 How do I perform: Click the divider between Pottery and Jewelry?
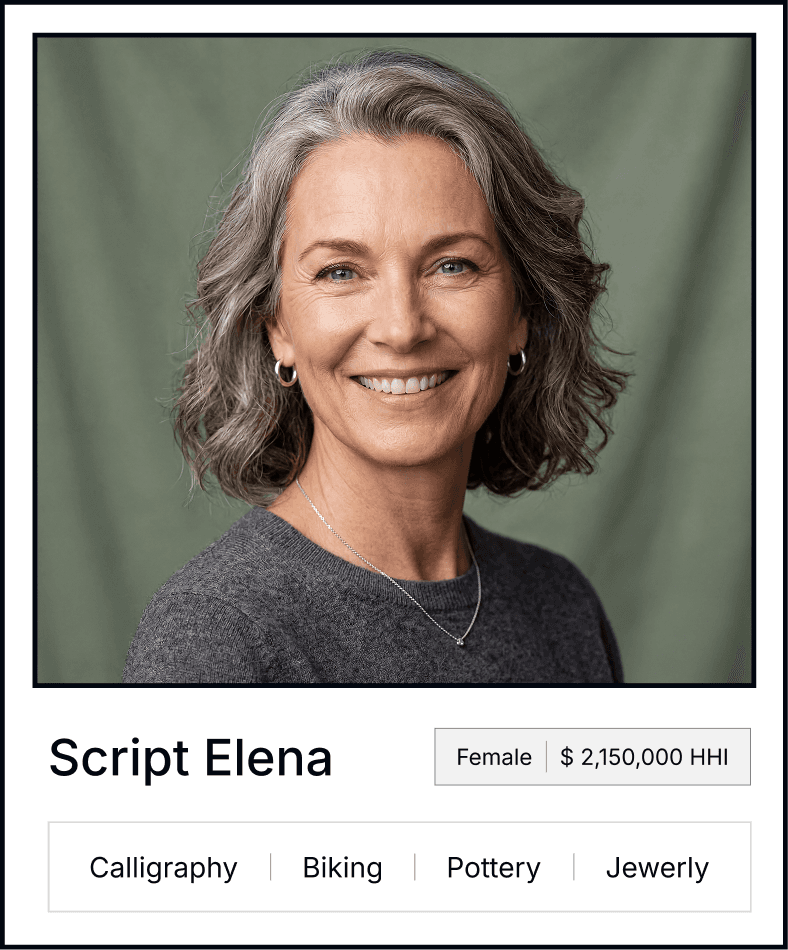point(574,867)
